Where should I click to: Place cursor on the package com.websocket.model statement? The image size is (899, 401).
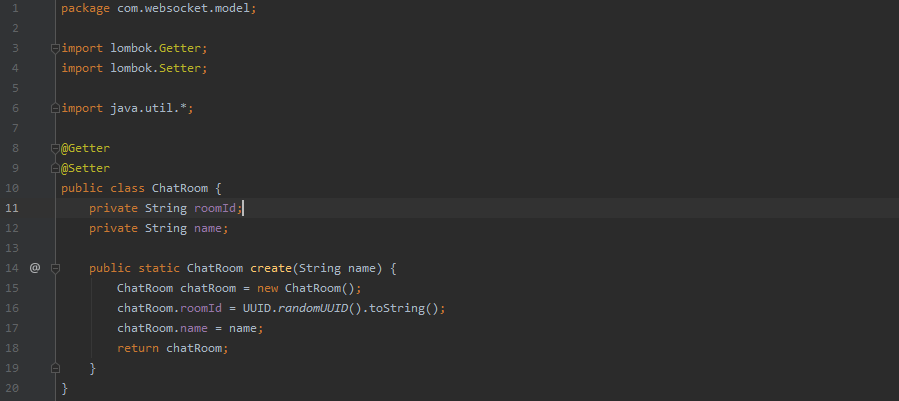[158, 8]
